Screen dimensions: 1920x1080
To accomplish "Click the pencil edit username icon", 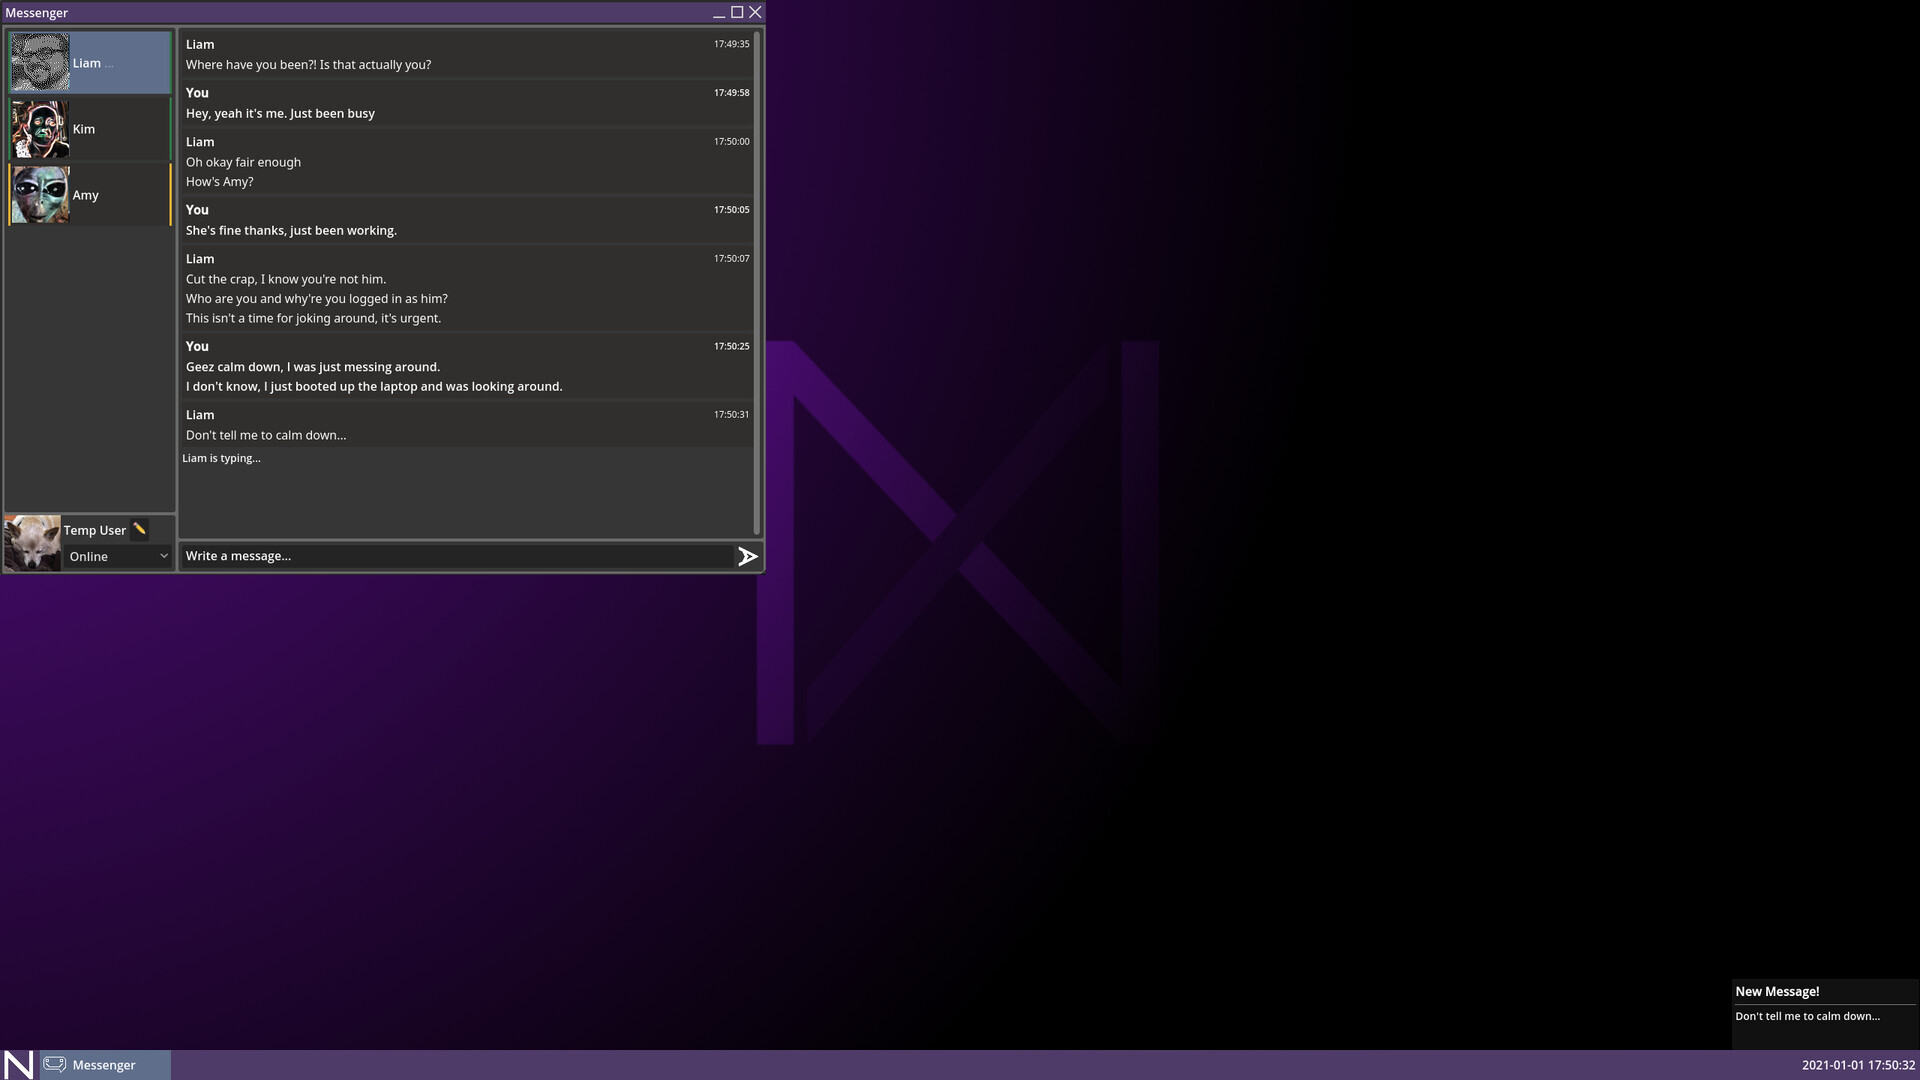I will coord(140,529).
